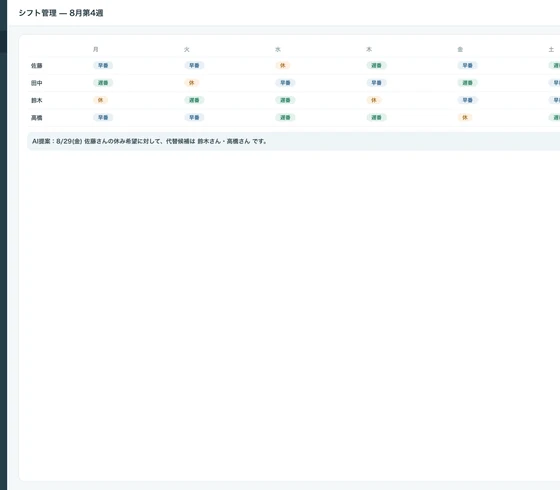
Task: Open 鈴木's Tuesday 遅番 shift
Action: click(x=194, y=100)
